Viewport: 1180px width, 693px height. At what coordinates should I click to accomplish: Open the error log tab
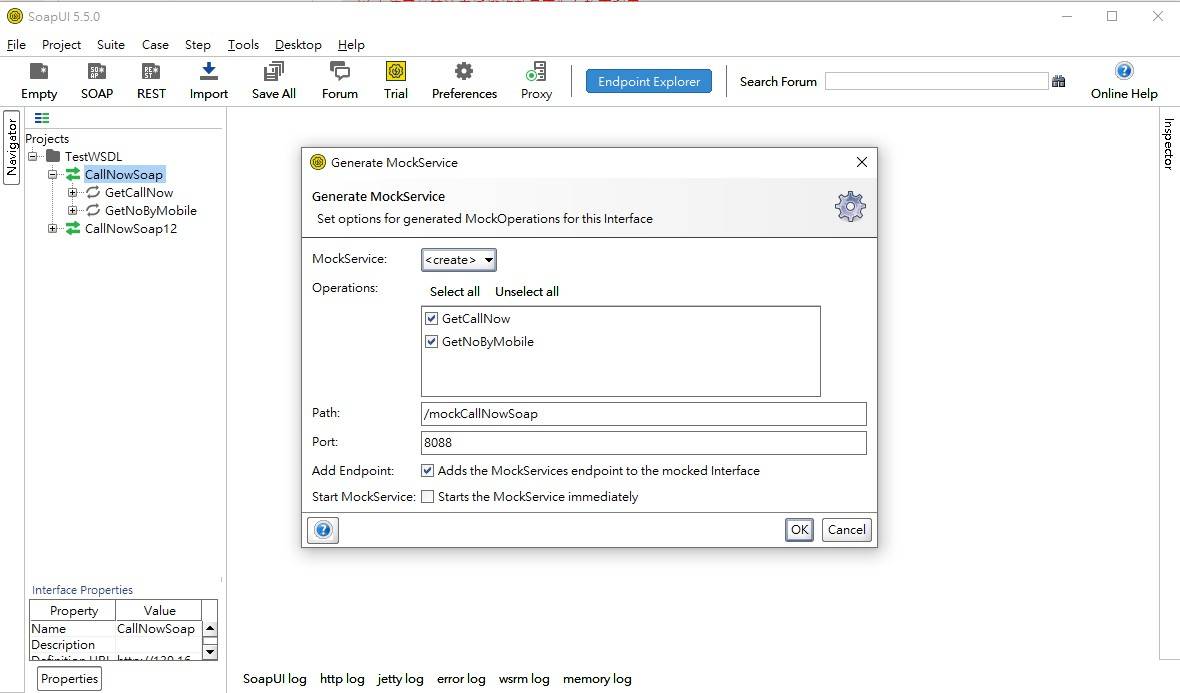[x=461, y=679]
